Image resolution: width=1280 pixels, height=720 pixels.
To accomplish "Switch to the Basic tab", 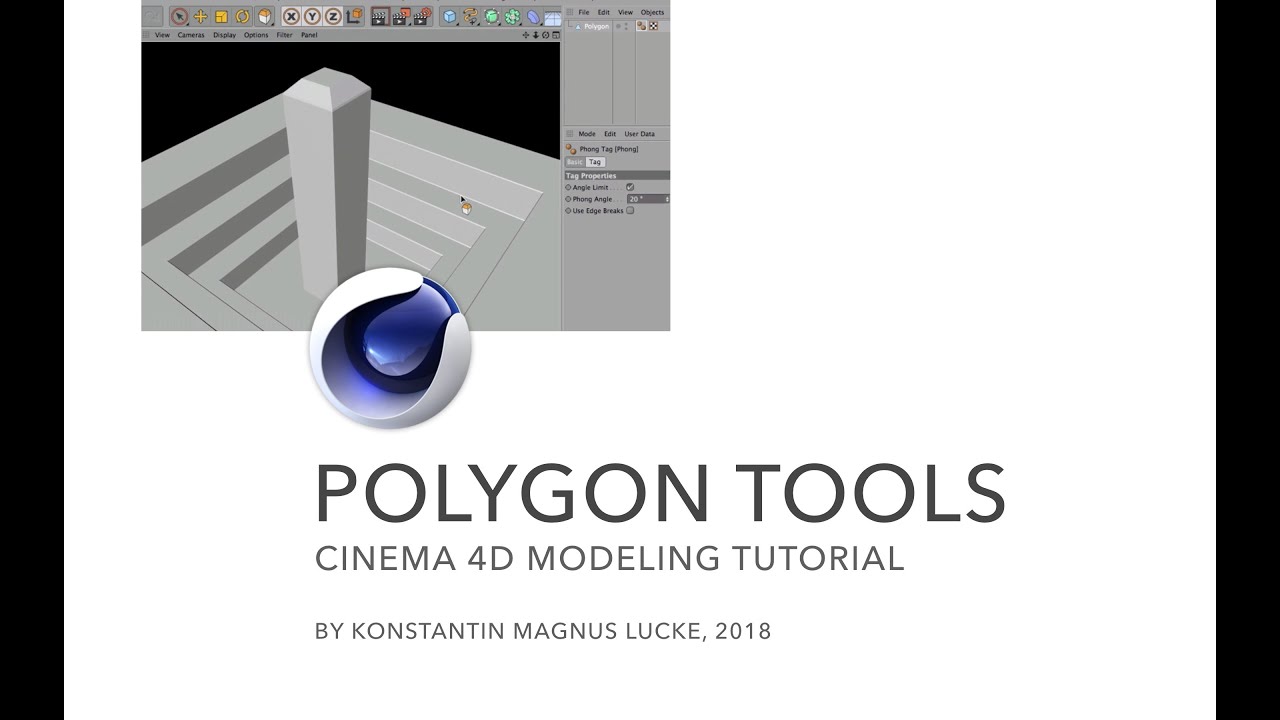I will [575, 162].
